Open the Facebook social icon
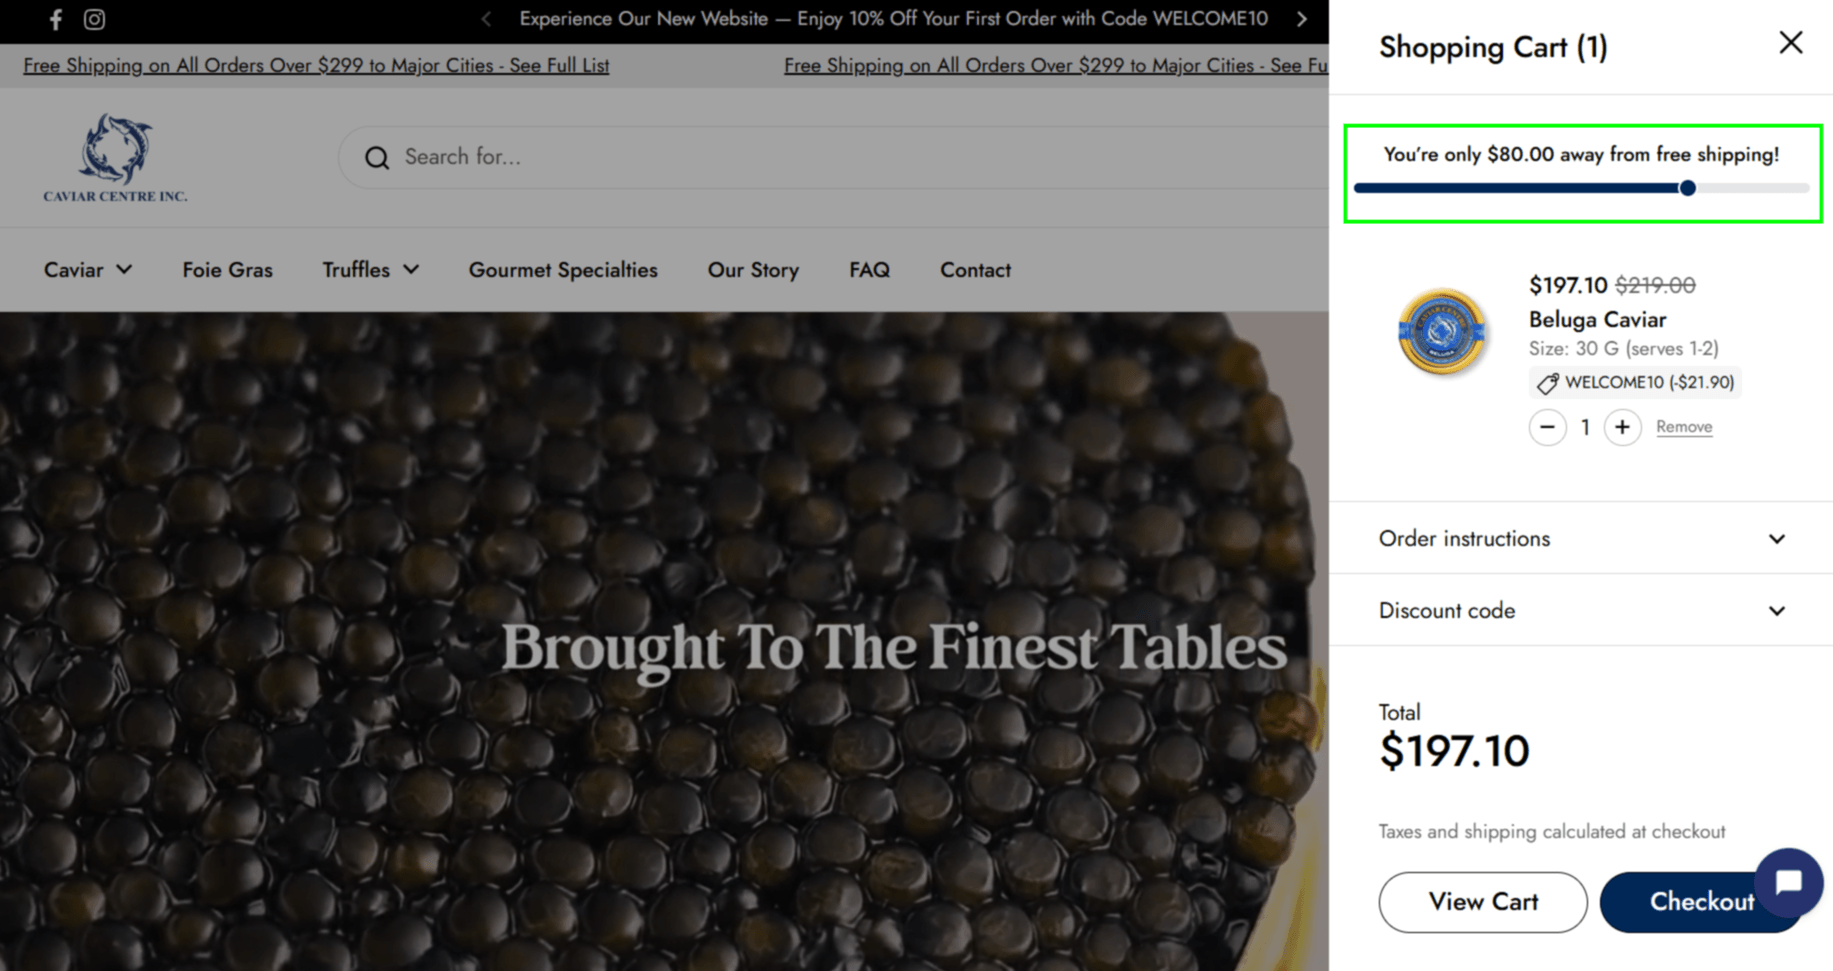 click(x=56, y=19)
